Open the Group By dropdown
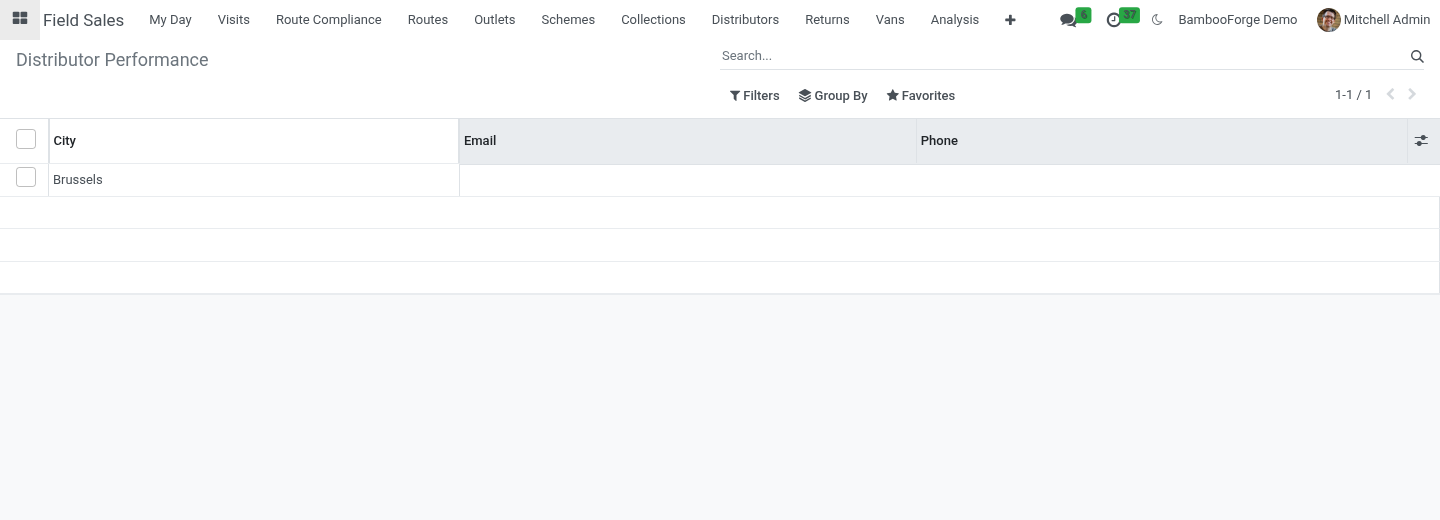 [x=833, y=96]
